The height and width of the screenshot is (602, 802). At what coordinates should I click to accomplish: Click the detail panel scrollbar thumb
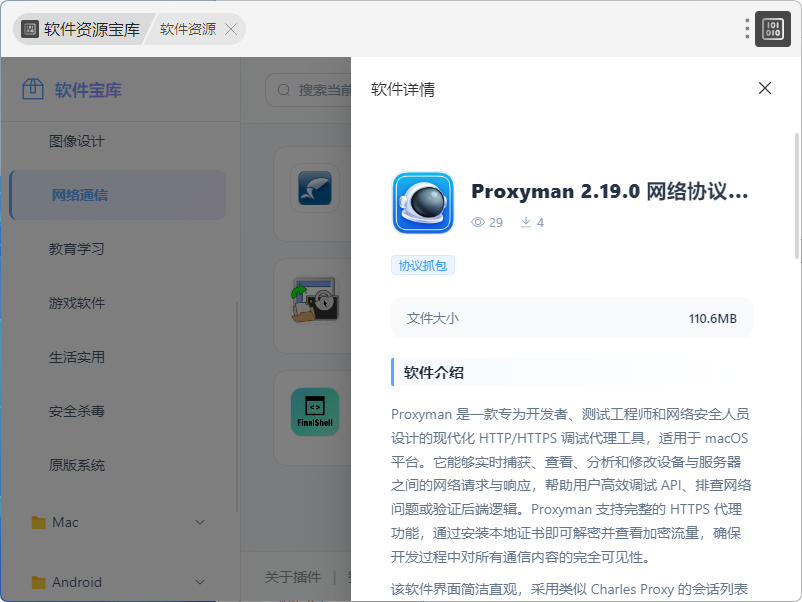tap(797, 197)
